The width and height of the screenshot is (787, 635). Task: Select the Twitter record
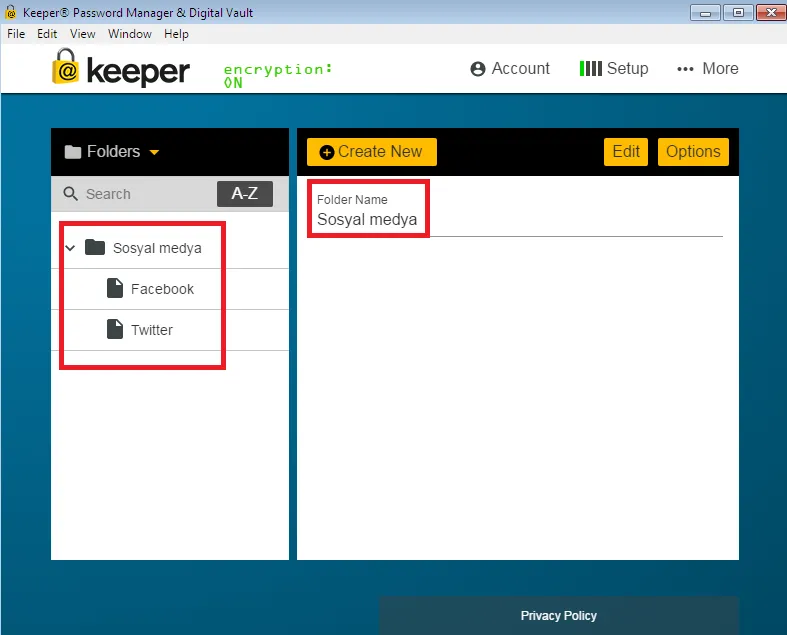point(170,330)
